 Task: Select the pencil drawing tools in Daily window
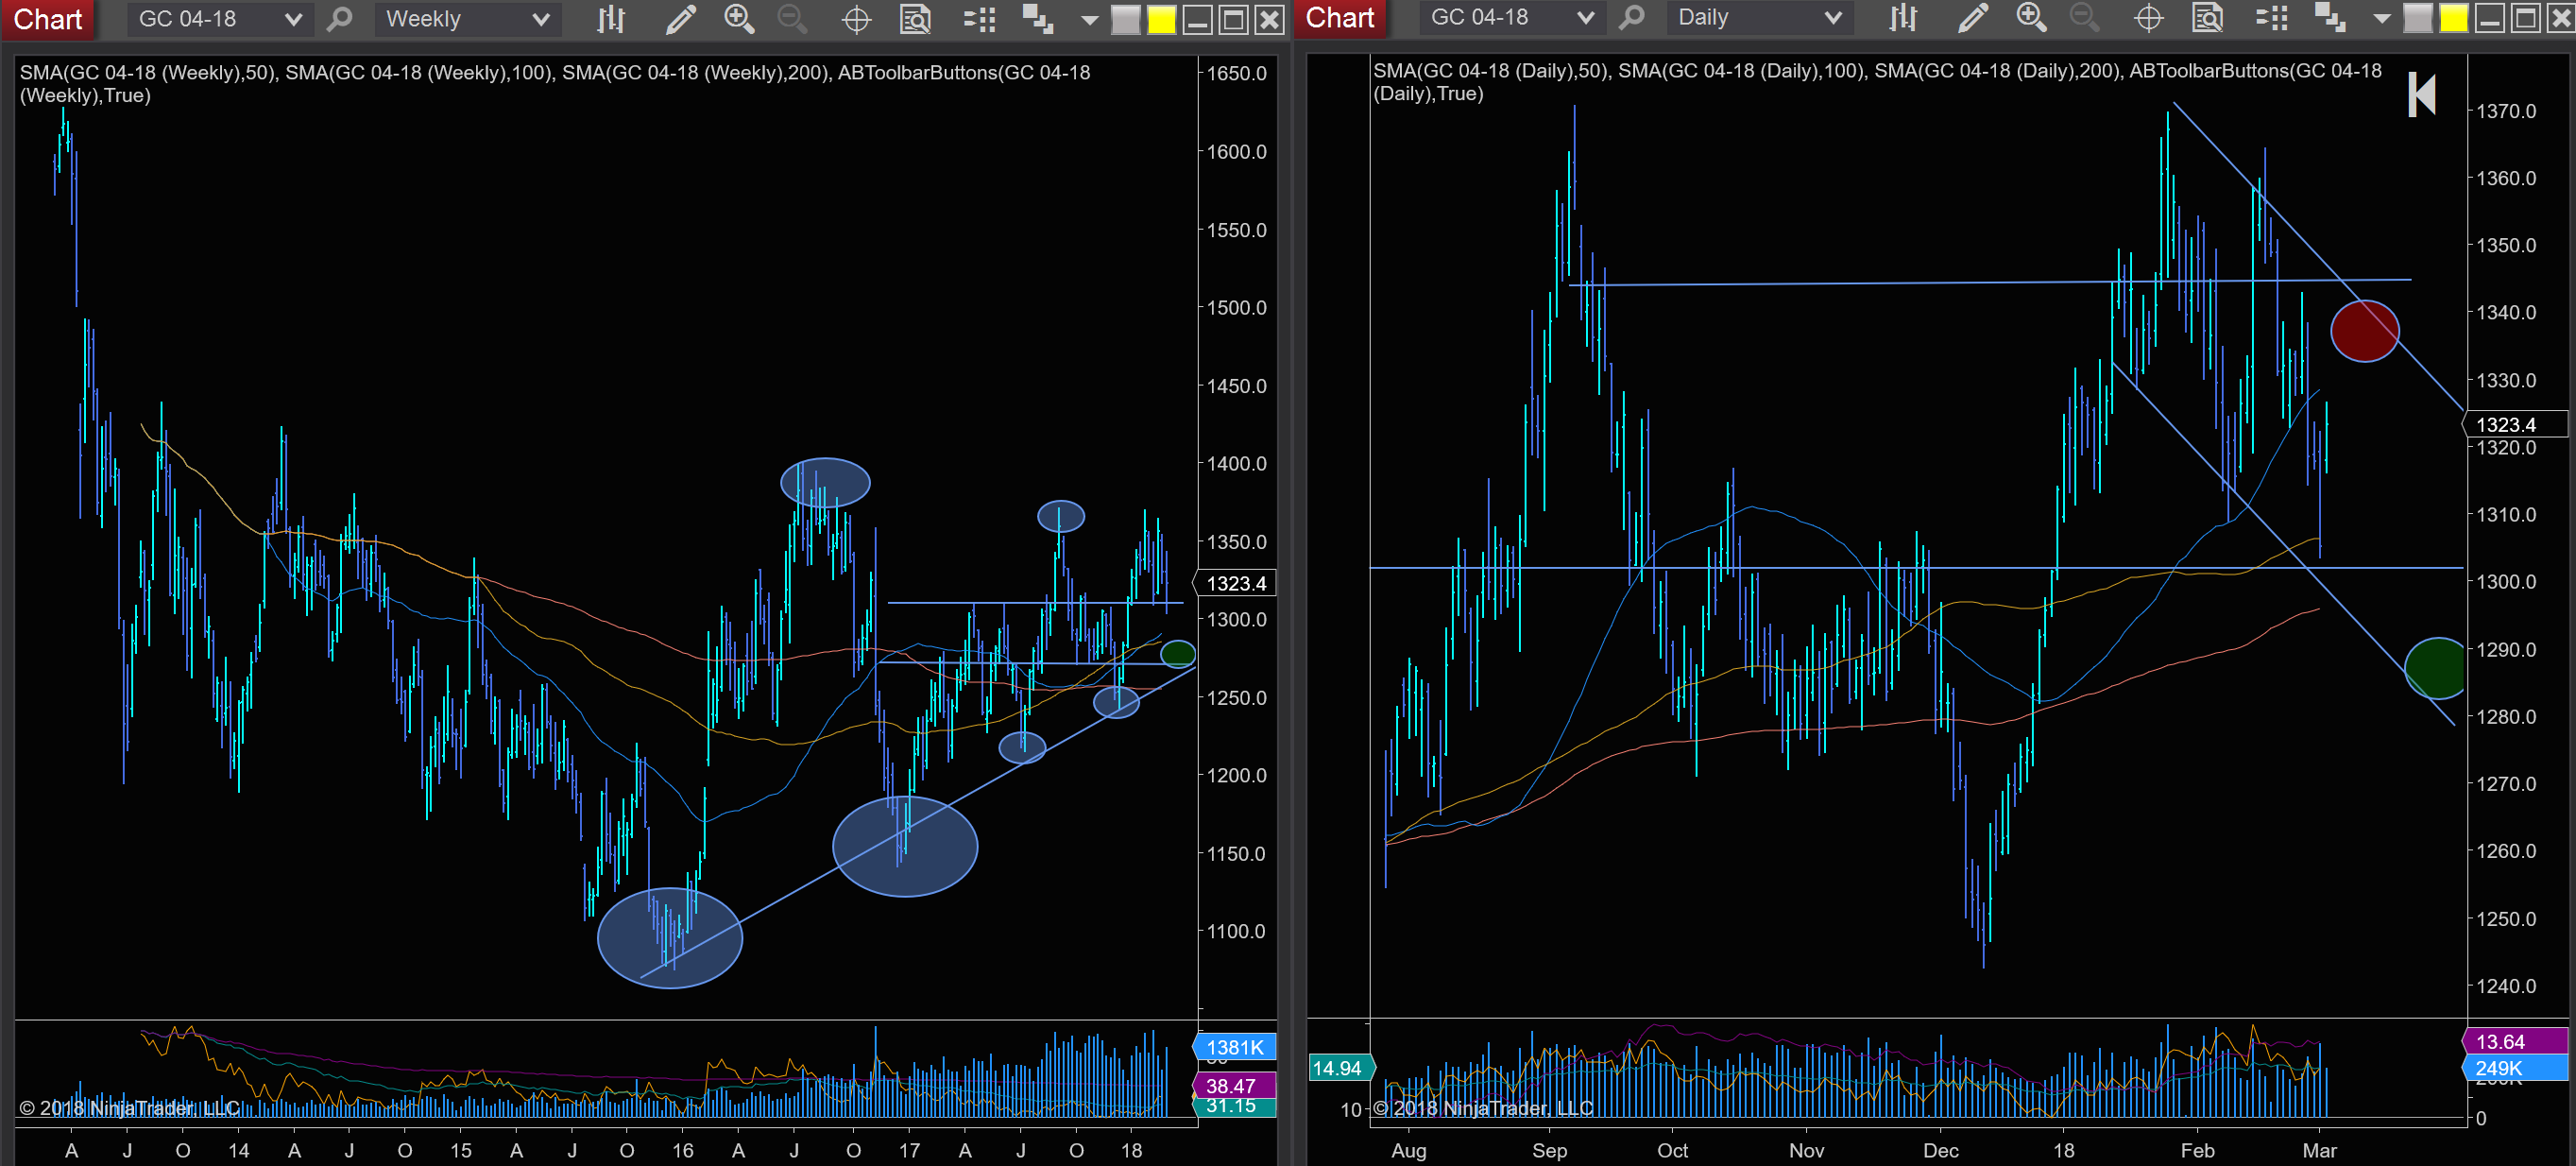click(1972, 17)
